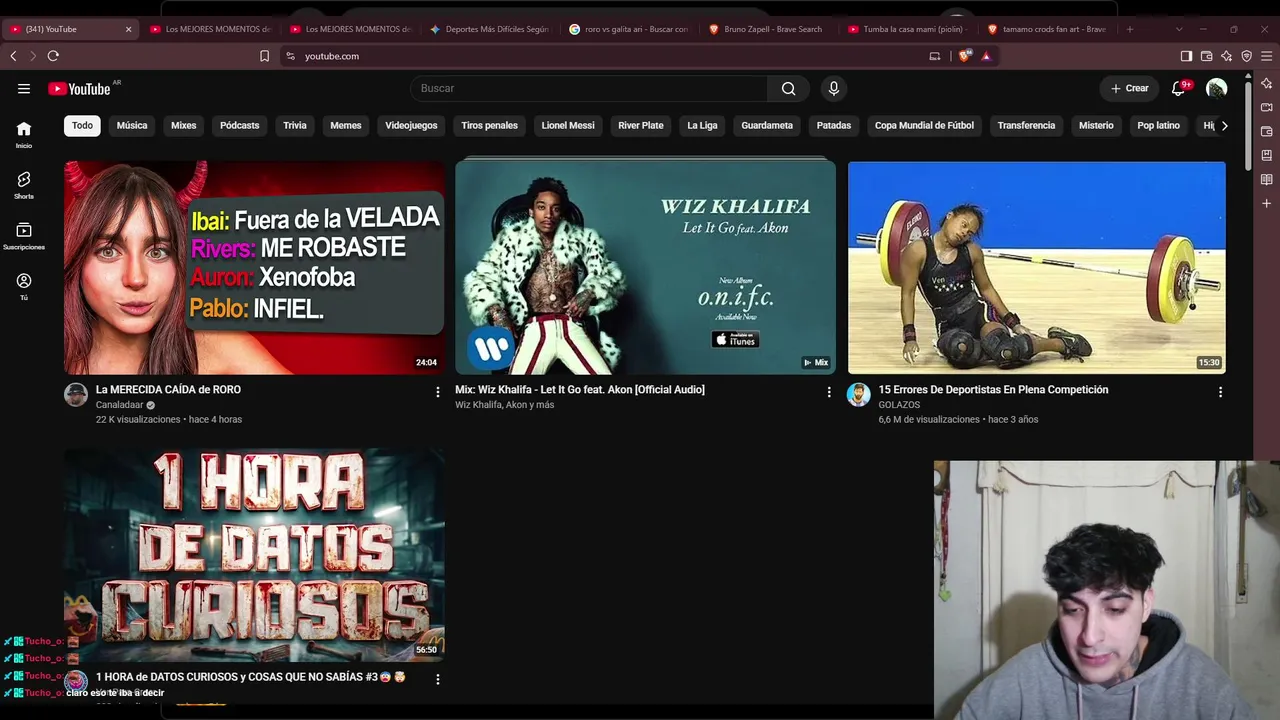
Task: Select the Pop latino chip
Action: click(x=1158, y=125)
